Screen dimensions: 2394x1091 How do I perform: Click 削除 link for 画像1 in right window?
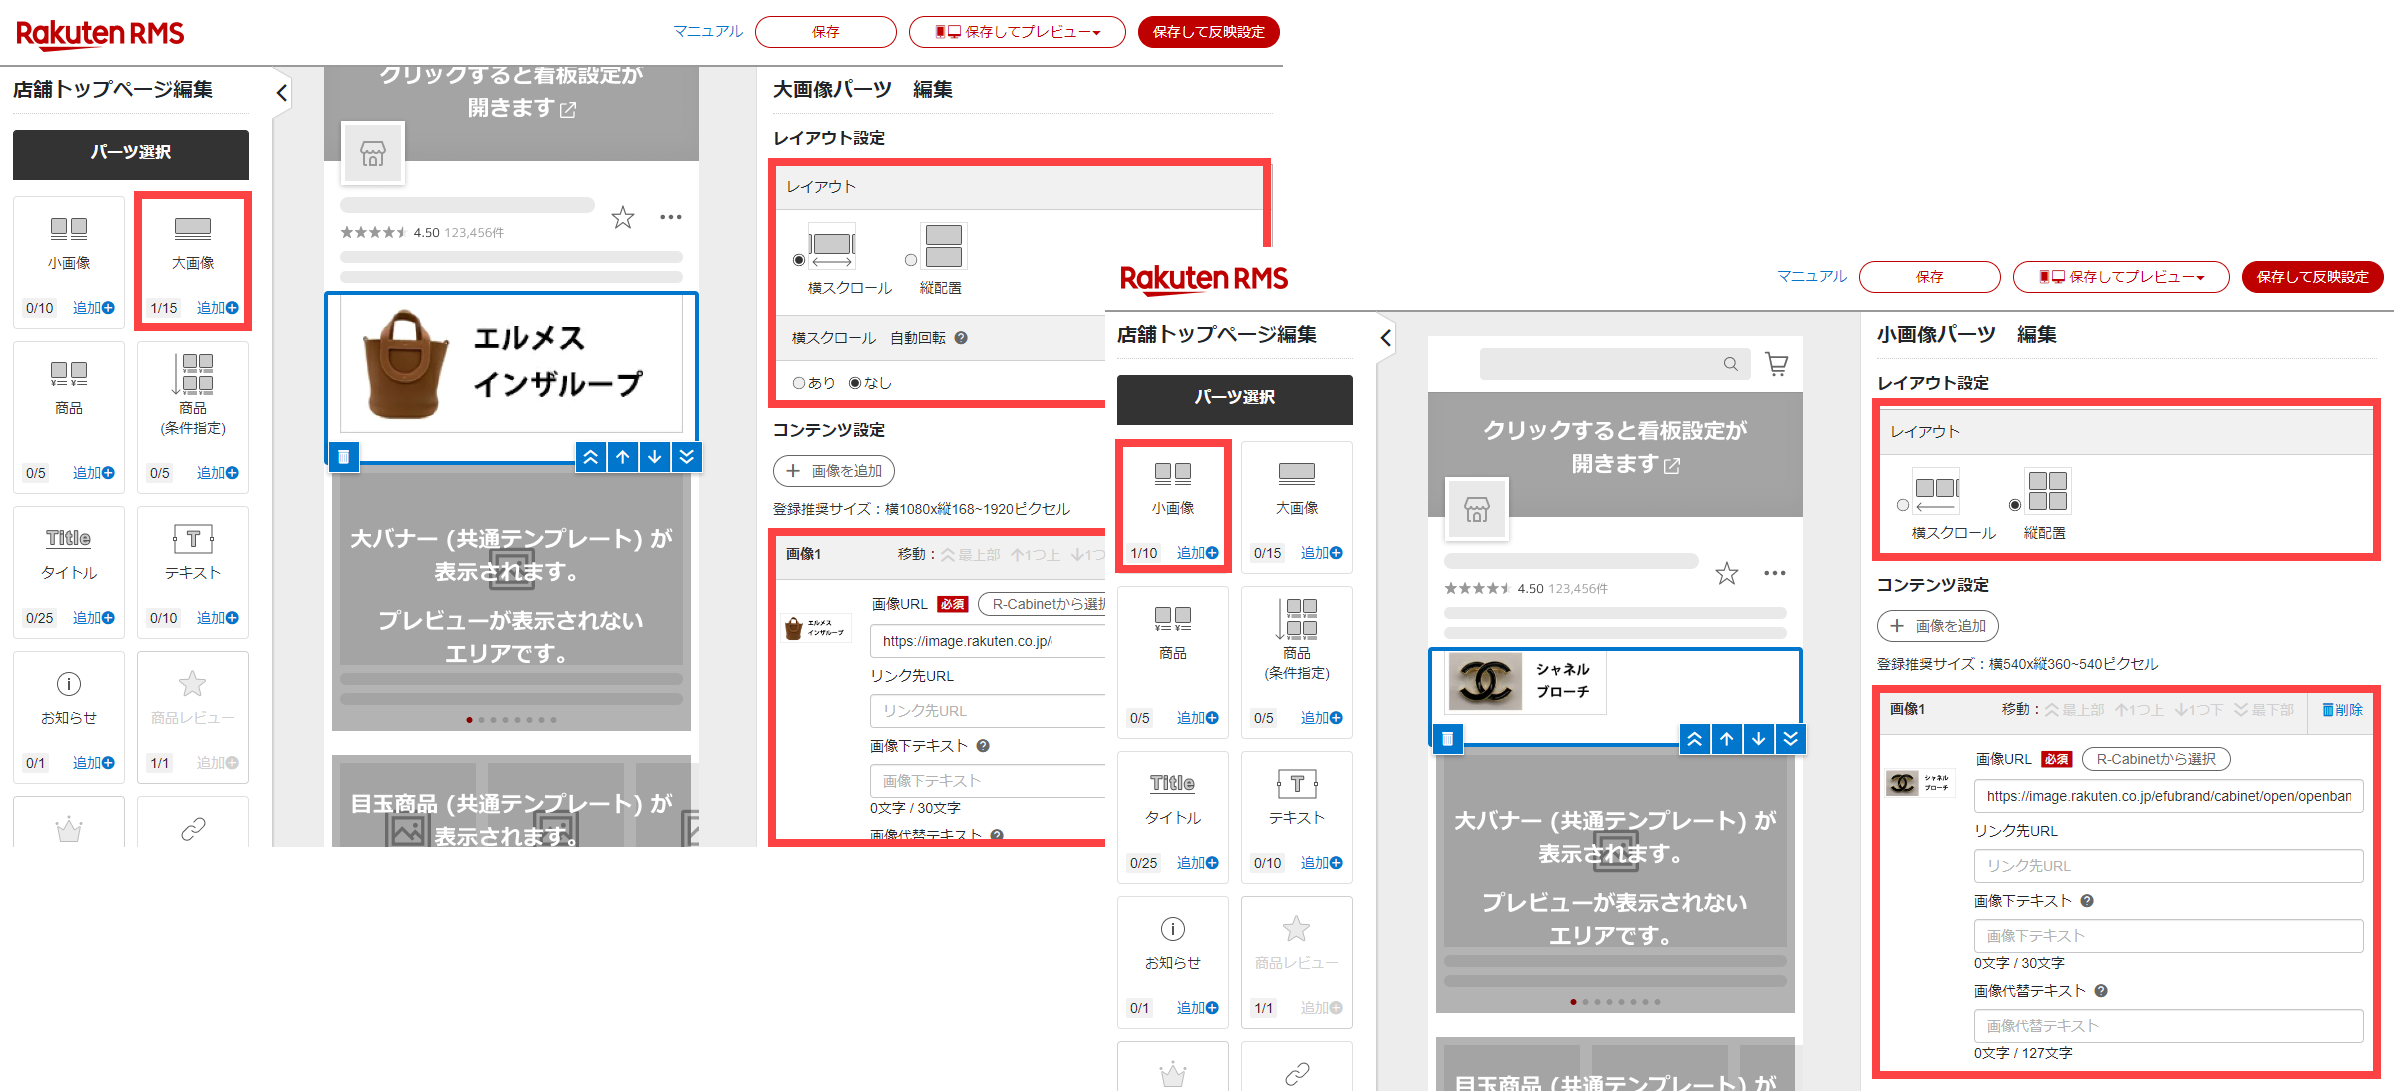click(2342, 709)
